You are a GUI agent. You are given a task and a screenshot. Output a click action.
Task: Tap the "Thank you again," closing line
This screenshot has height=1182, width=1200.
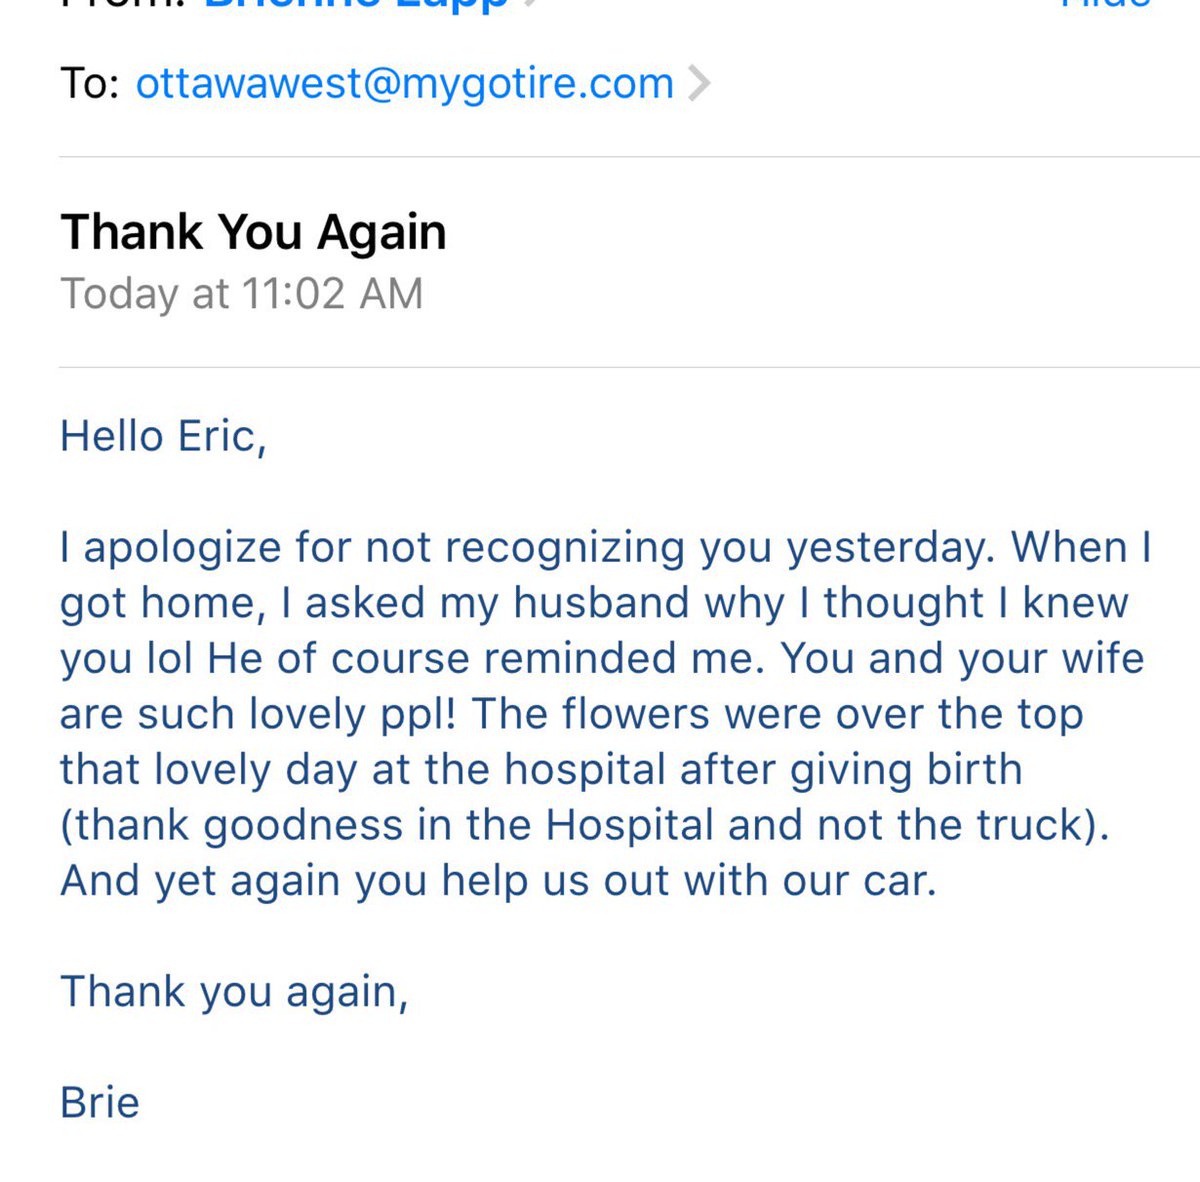(x=234, y=993)
